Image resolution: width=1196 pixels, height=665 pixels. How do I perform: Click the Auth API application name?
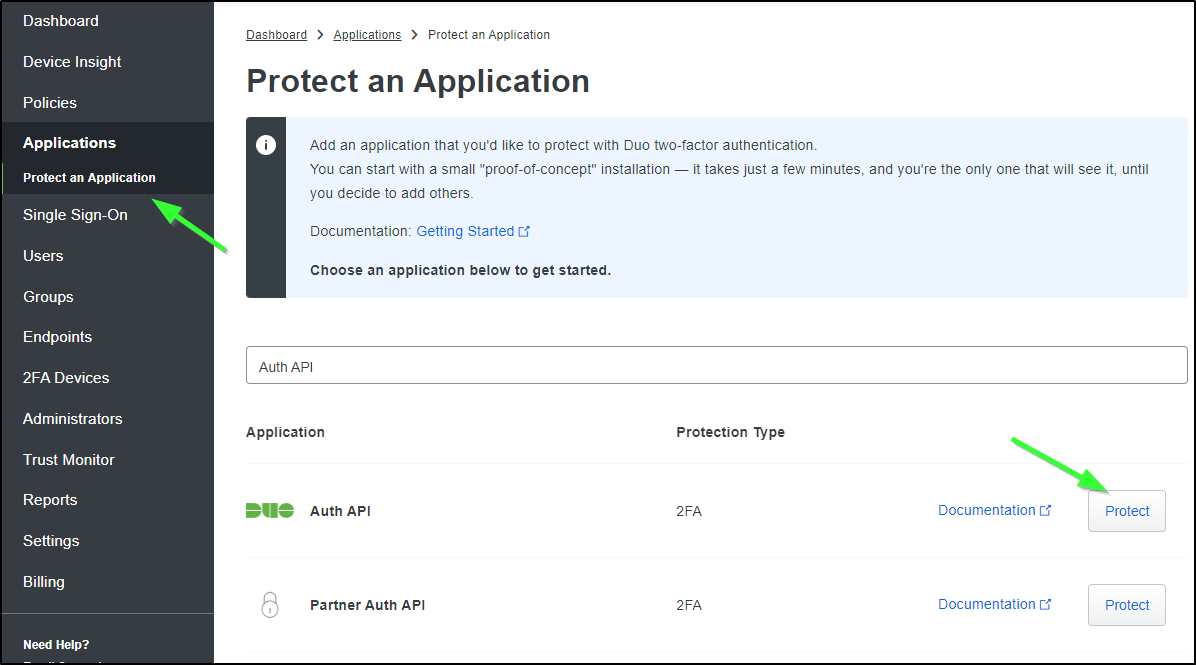click(340, 511)
